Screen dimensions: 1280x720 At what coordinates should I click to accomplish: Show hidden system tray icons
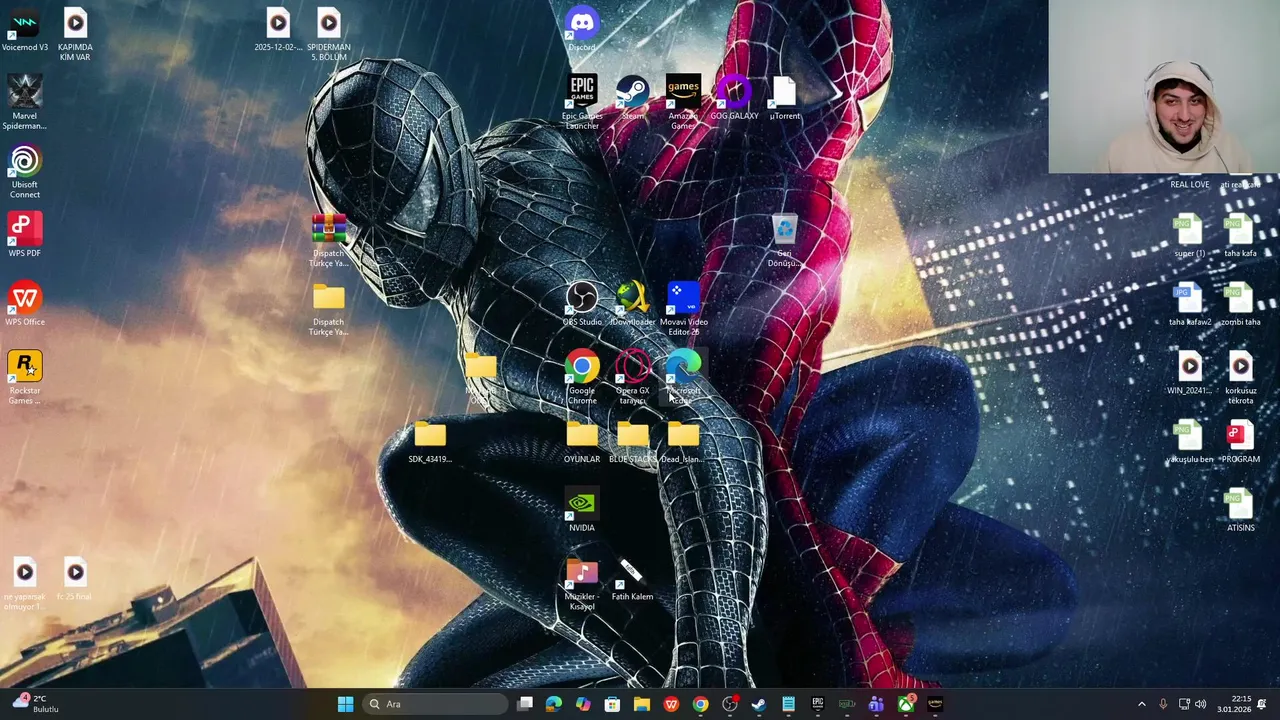click(1142, 704)
